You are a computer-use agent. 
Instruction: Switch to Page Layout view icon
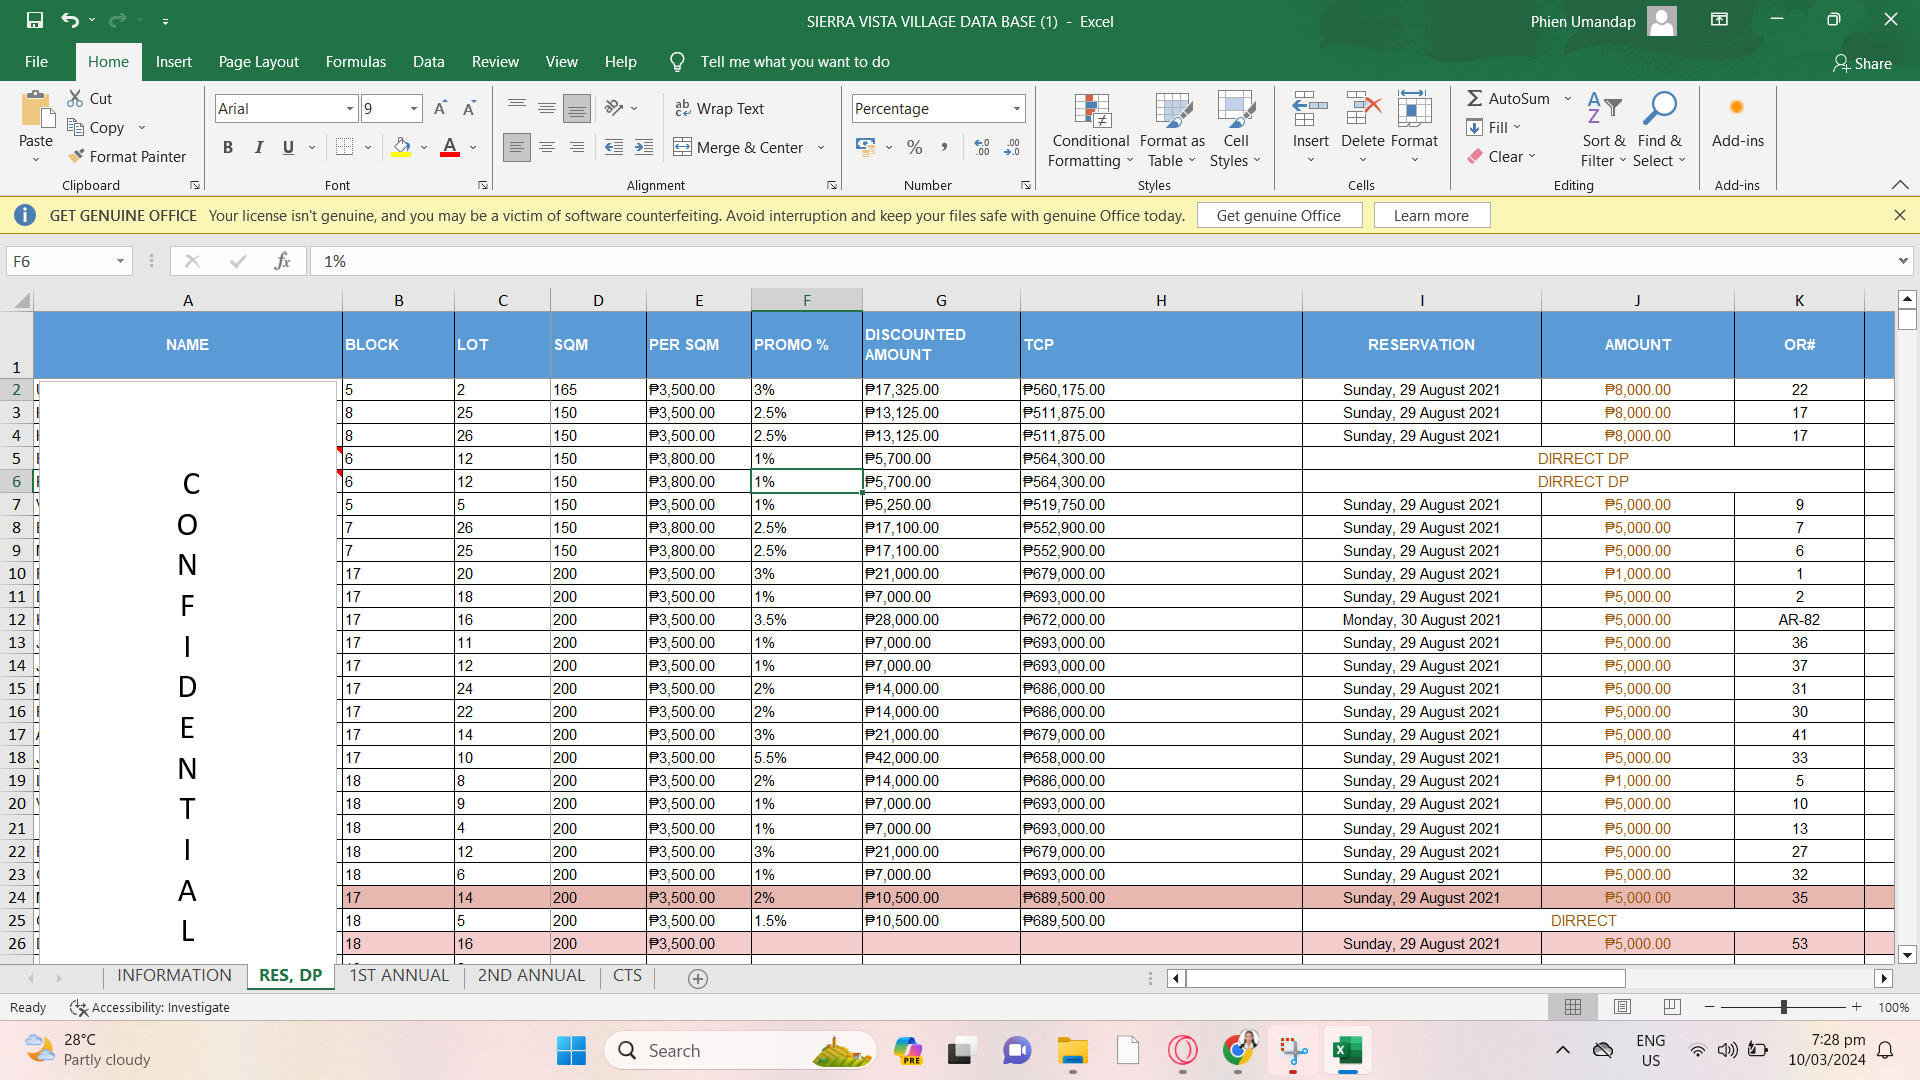click(1623, 1007)
